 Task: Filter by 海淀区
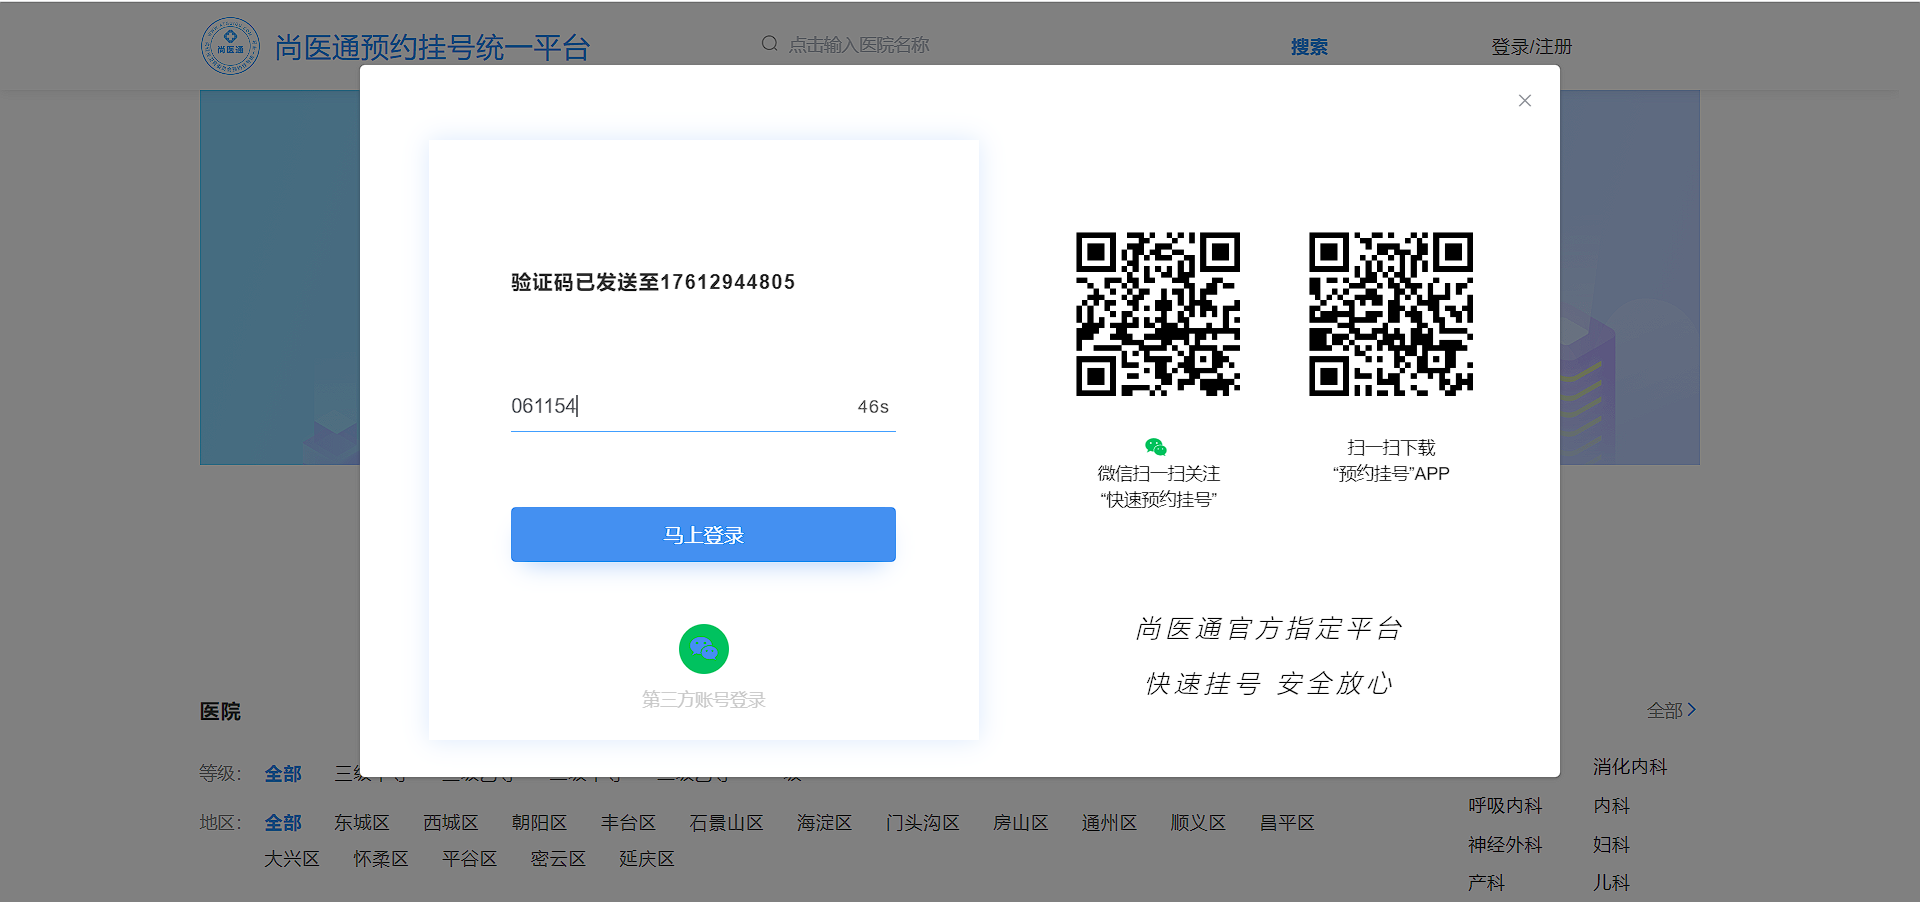click(825, 823)
